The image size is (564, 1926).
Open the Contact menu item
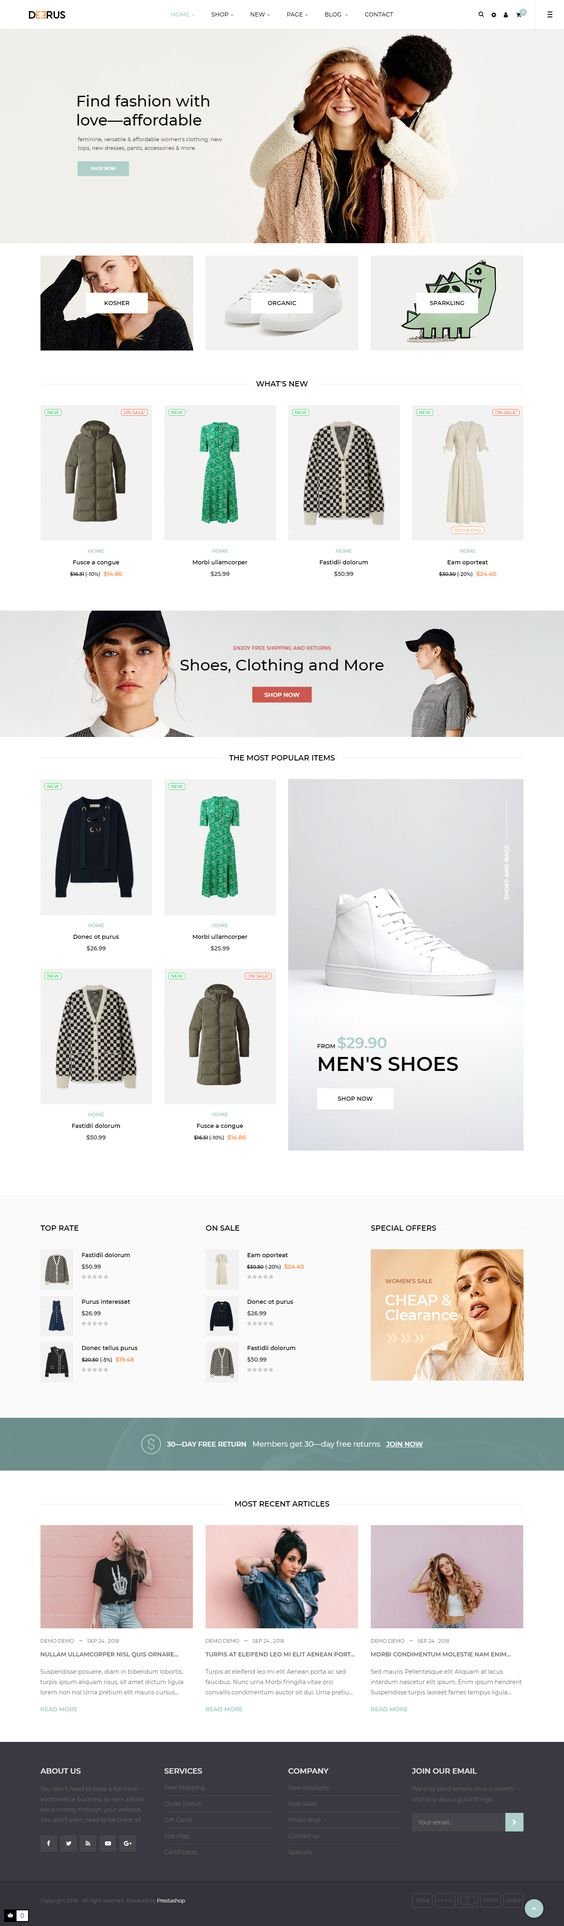click(379, 15)
